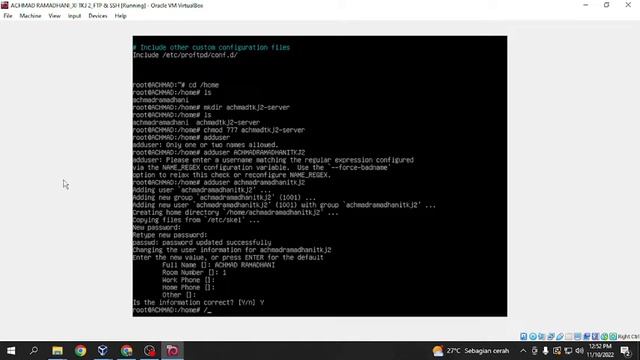
Task: Open the second Chrome taskbar icon
Action: [x=127, y=351]
